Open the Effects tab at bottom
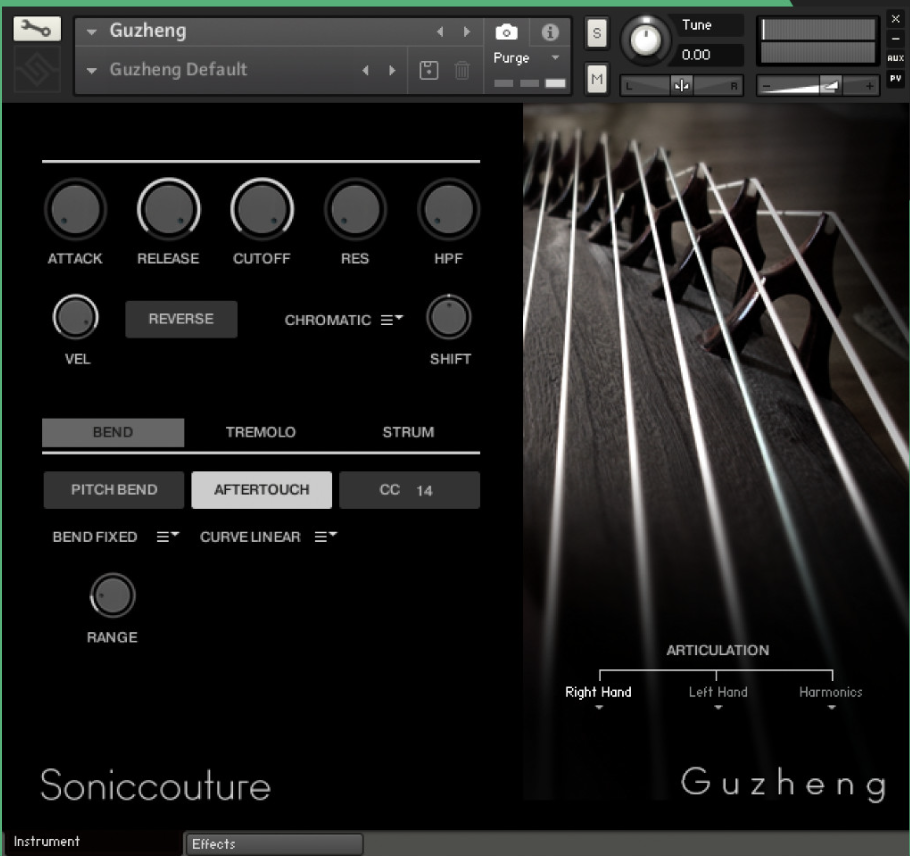Screen dimensions: 910x856 [x=273, y=844]
